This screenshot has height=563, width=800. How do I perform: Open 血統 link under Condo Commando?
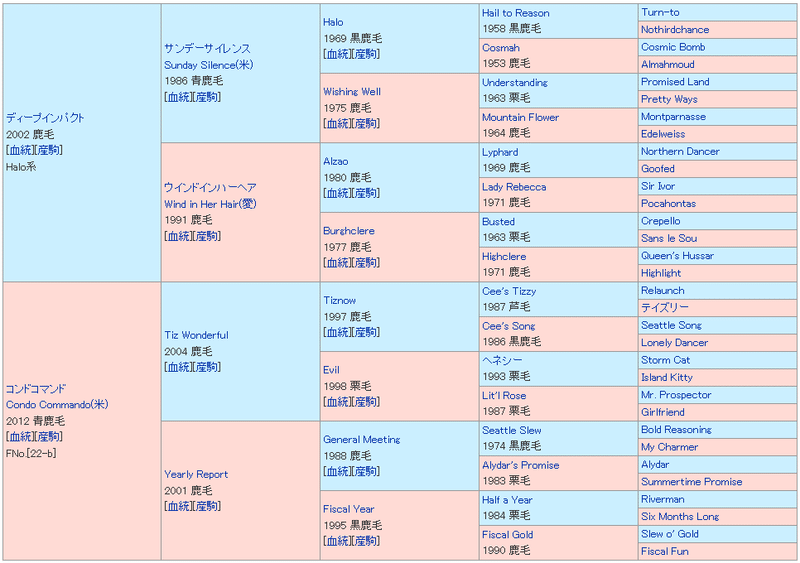tap(21, 437)
